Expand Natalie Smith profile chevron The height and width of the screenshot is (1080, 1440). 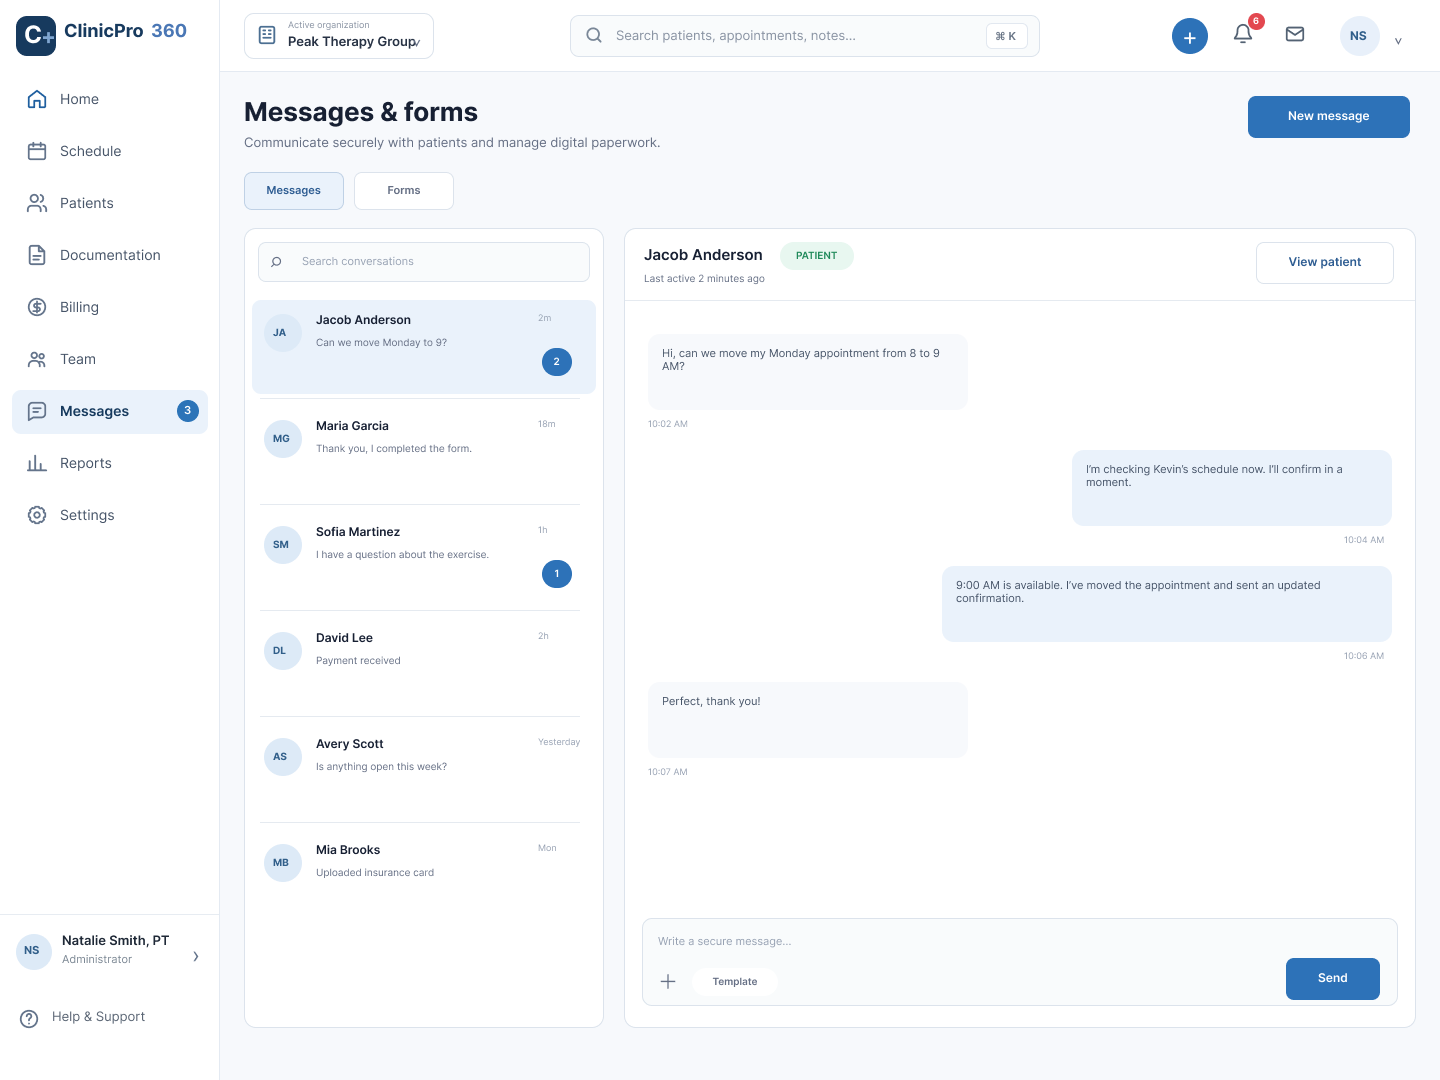196,956
